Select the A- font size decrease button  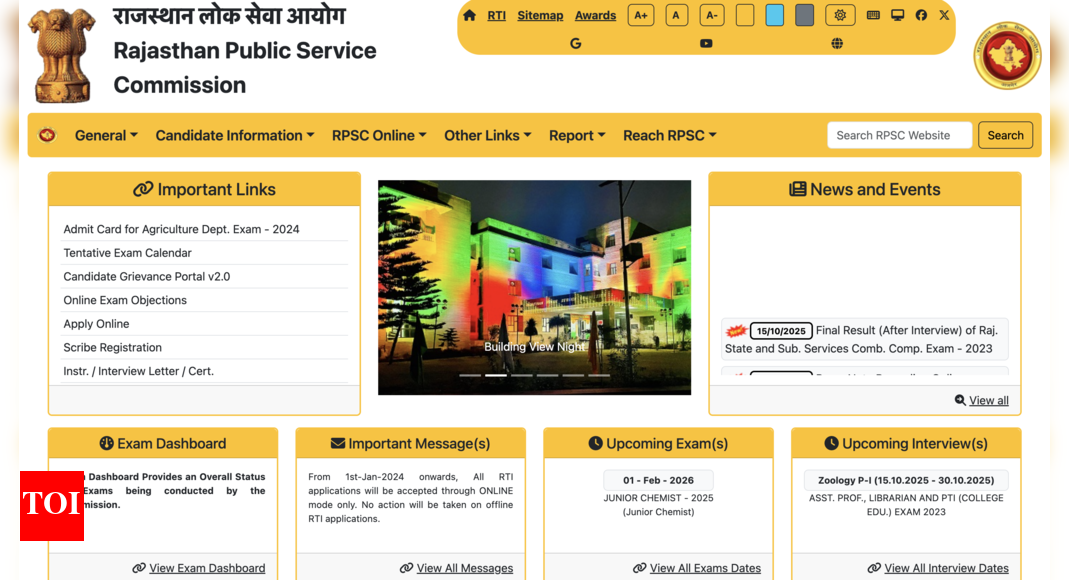coord(711,15)
